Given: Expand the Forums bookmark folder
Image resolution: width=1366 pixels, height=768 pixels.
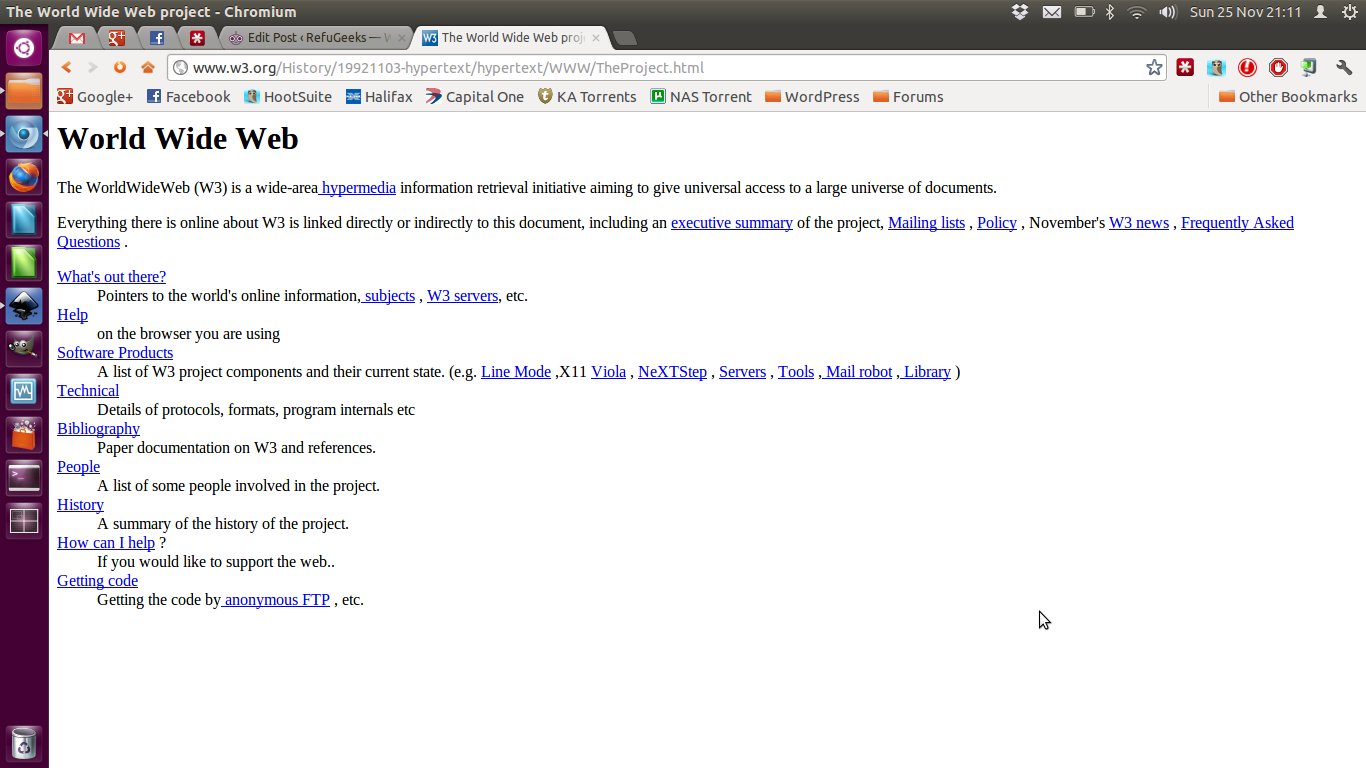Looking at the screenshot, I should (908, 97).
